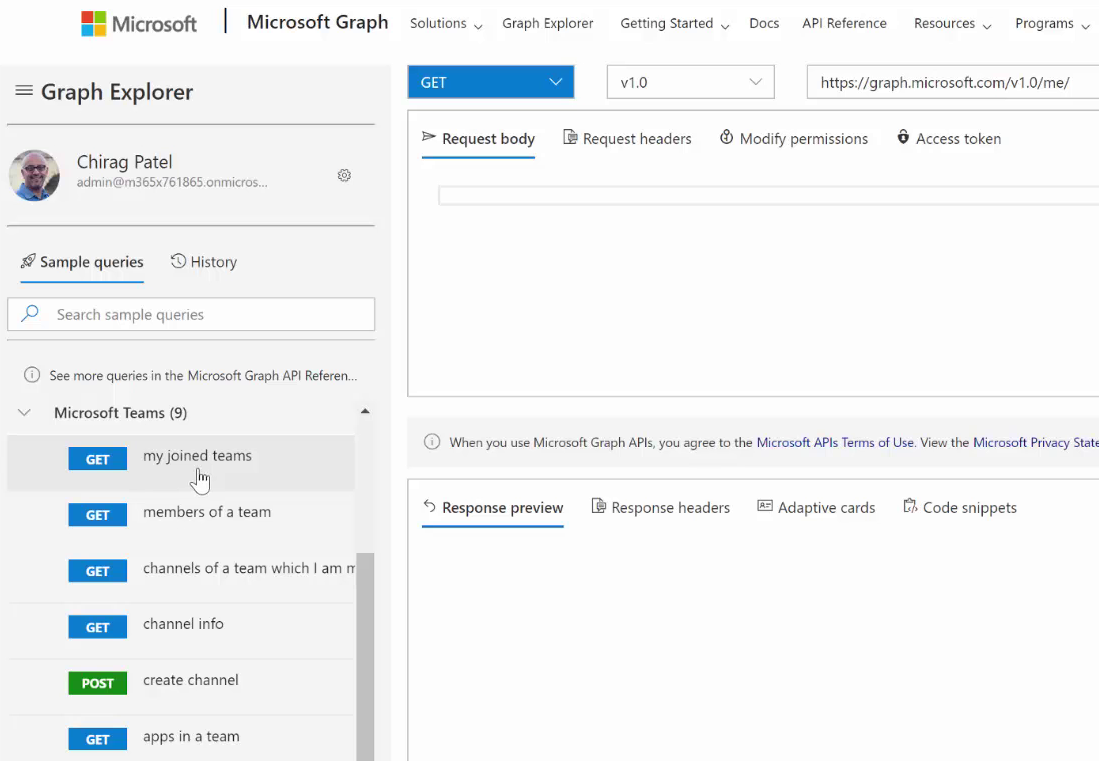Click the Response headers document icon

click(x=599, y=505)
